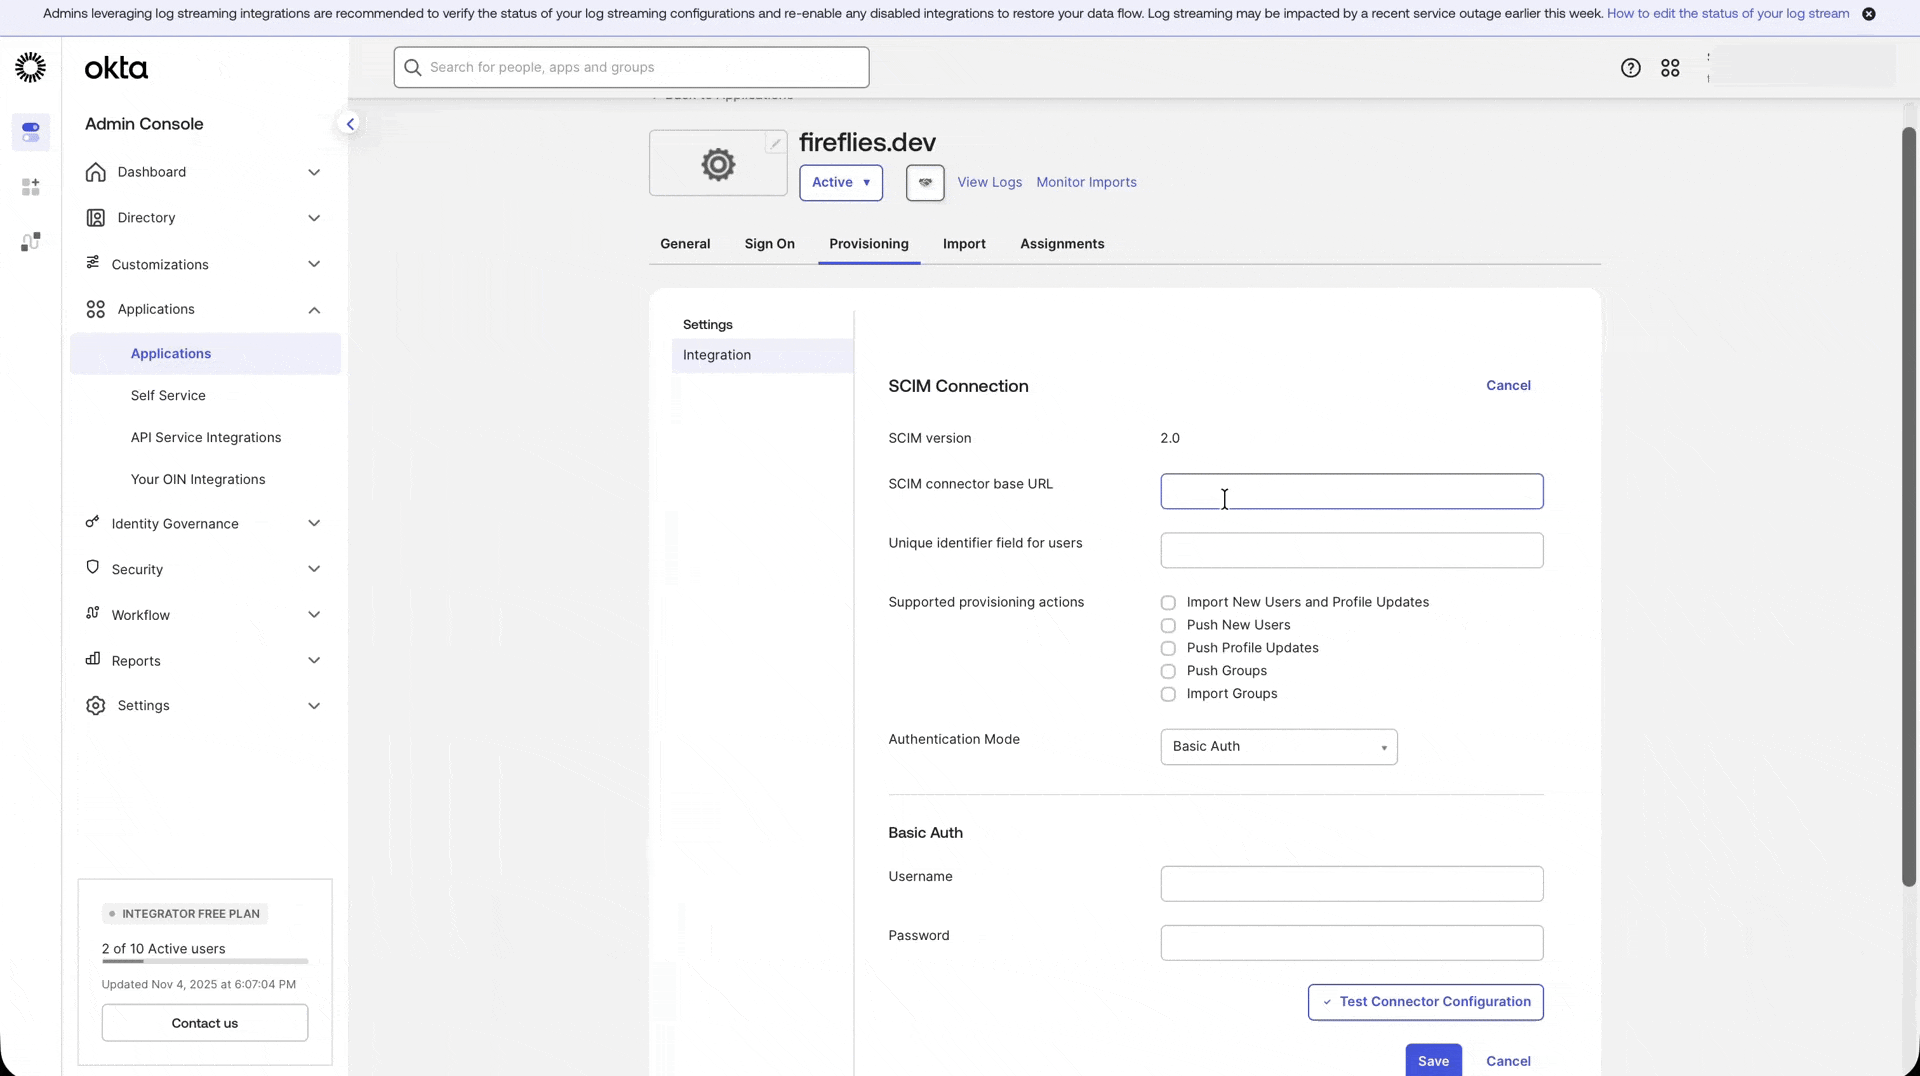Open the apps grid icon in header
The image size is (1920, 1076).
1670,68
